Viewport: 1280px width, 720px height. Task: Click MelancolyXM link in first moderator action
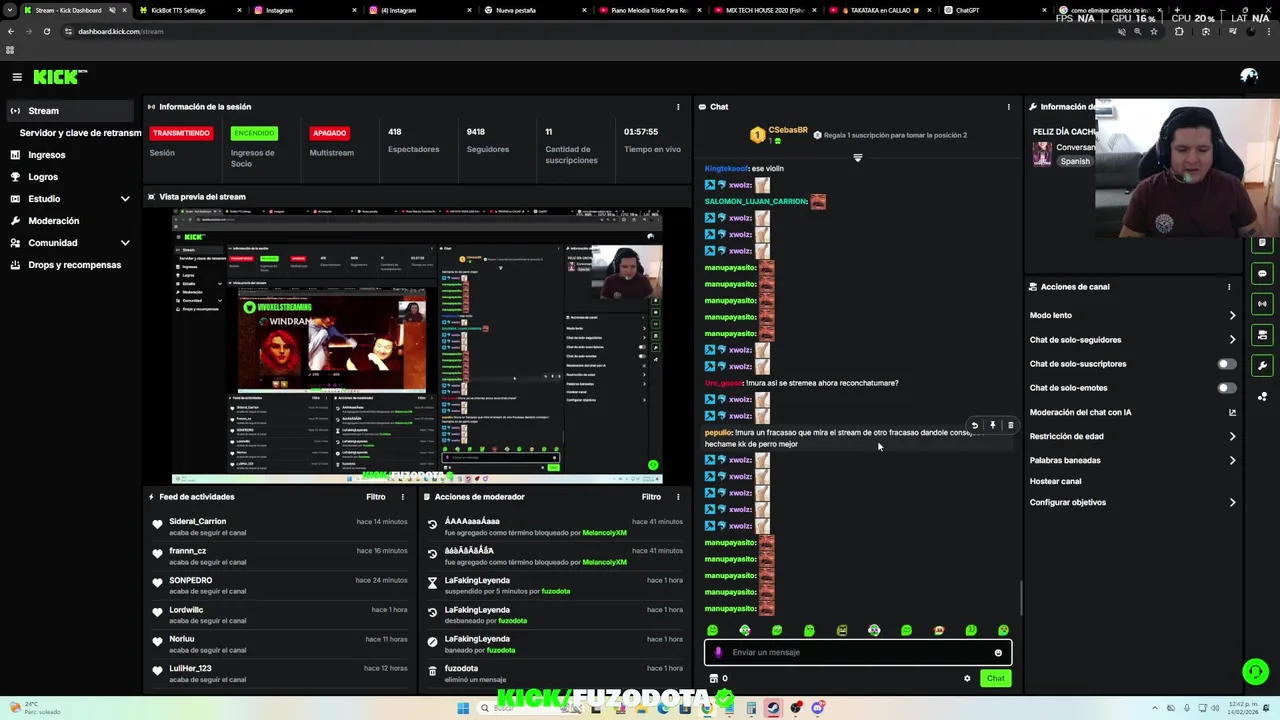tap(604, 533)
